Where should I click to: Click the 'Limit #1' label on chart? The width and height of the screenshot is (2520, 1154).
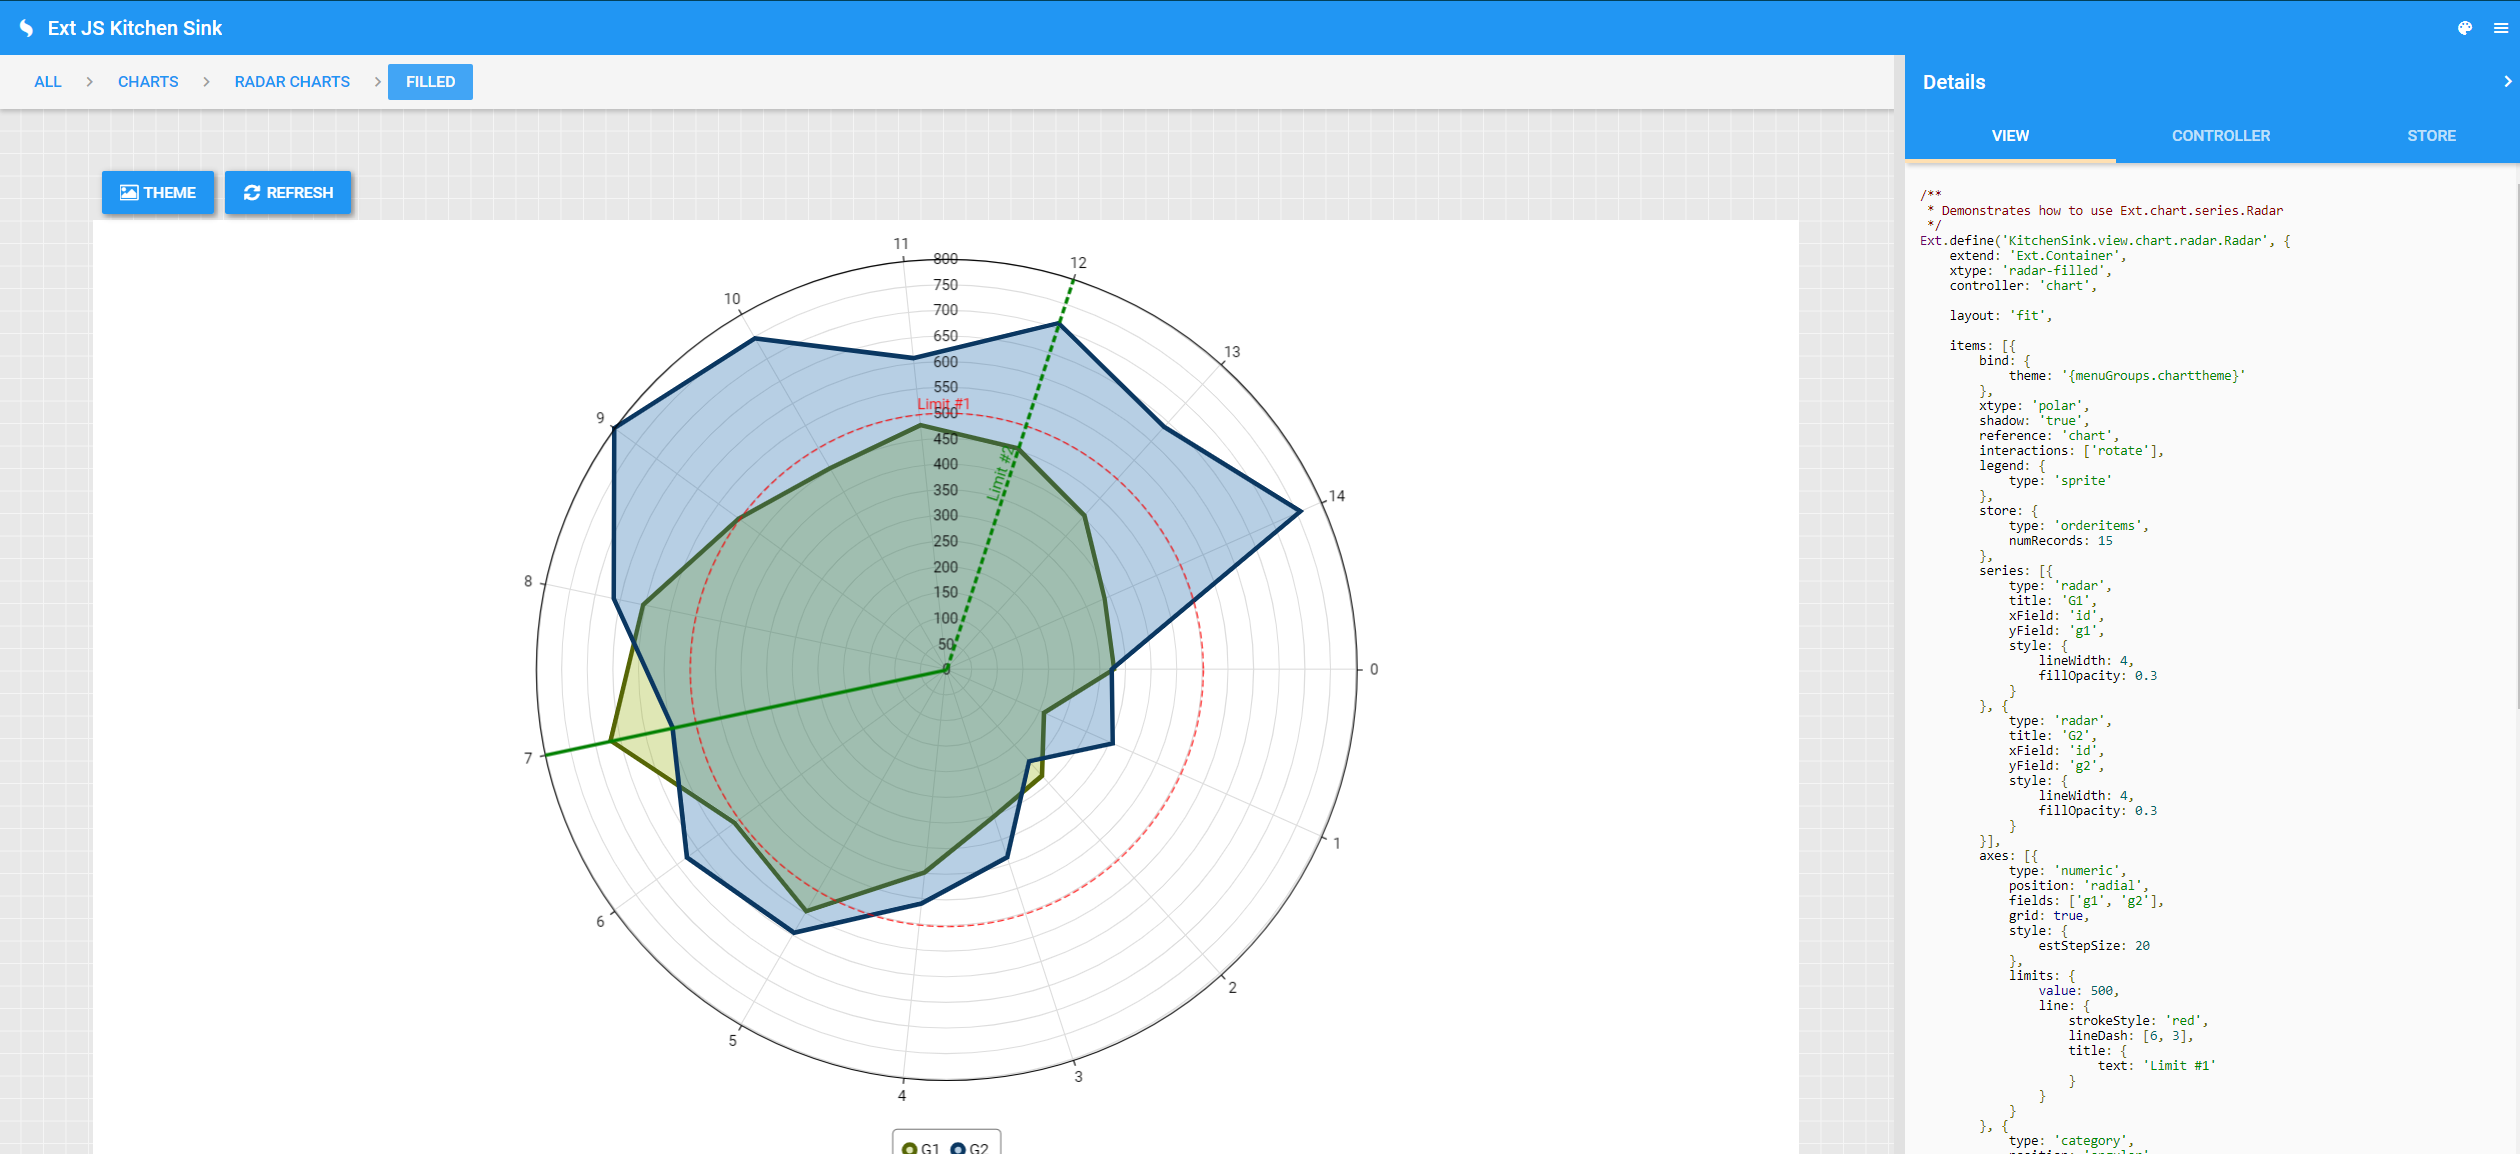click(943, 404)
